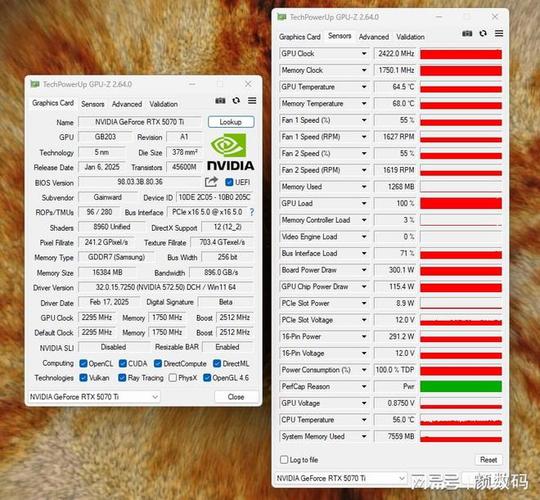Viewport: 540px width, 500px height.
Task: Click screenshot camera icon in Sensors window
Action: click(467, 33)
